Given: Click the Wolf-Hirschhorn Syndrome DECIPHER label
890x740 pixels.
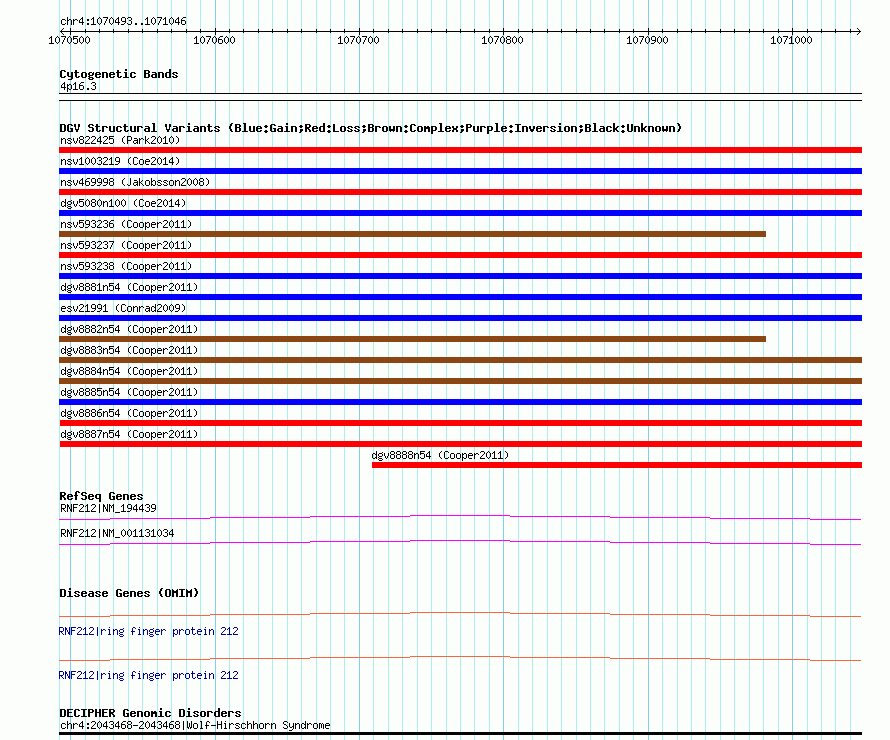Looking at the screenshot, I should coord(195,725).
